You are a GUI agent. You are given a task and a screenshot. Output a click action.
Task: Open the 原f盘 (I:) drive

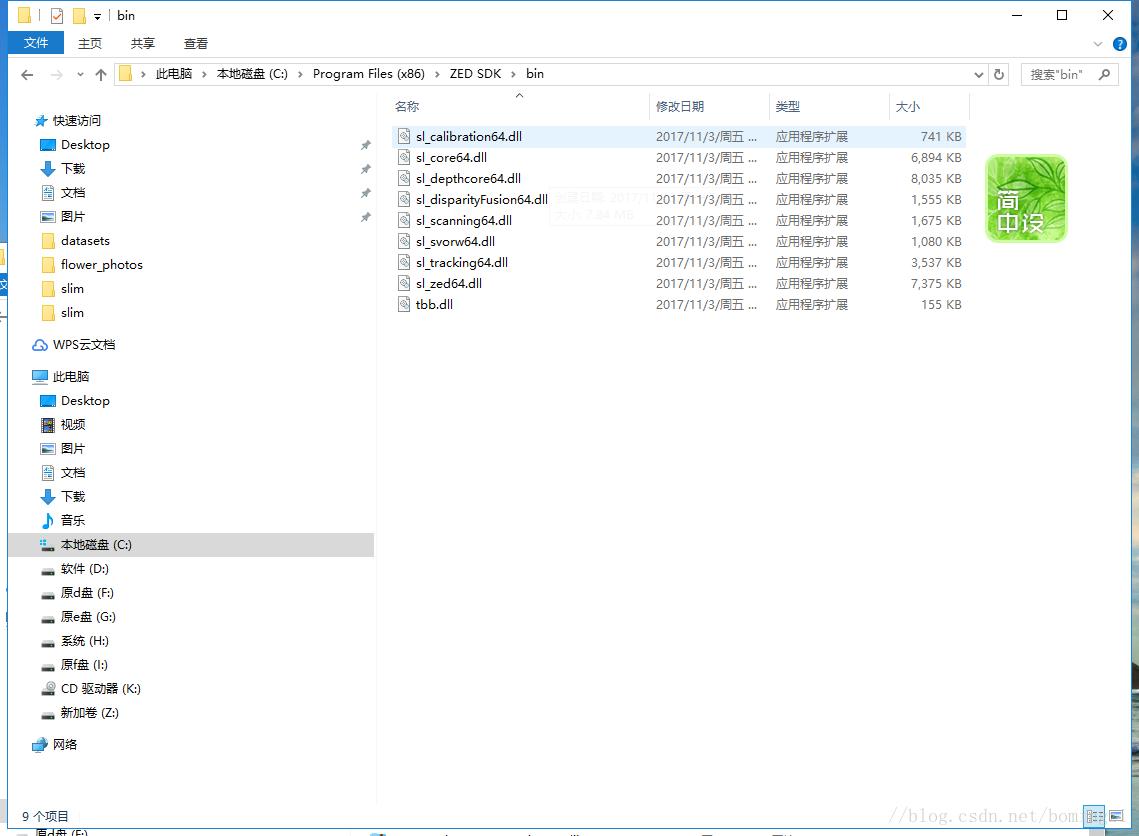click(84, 665)
